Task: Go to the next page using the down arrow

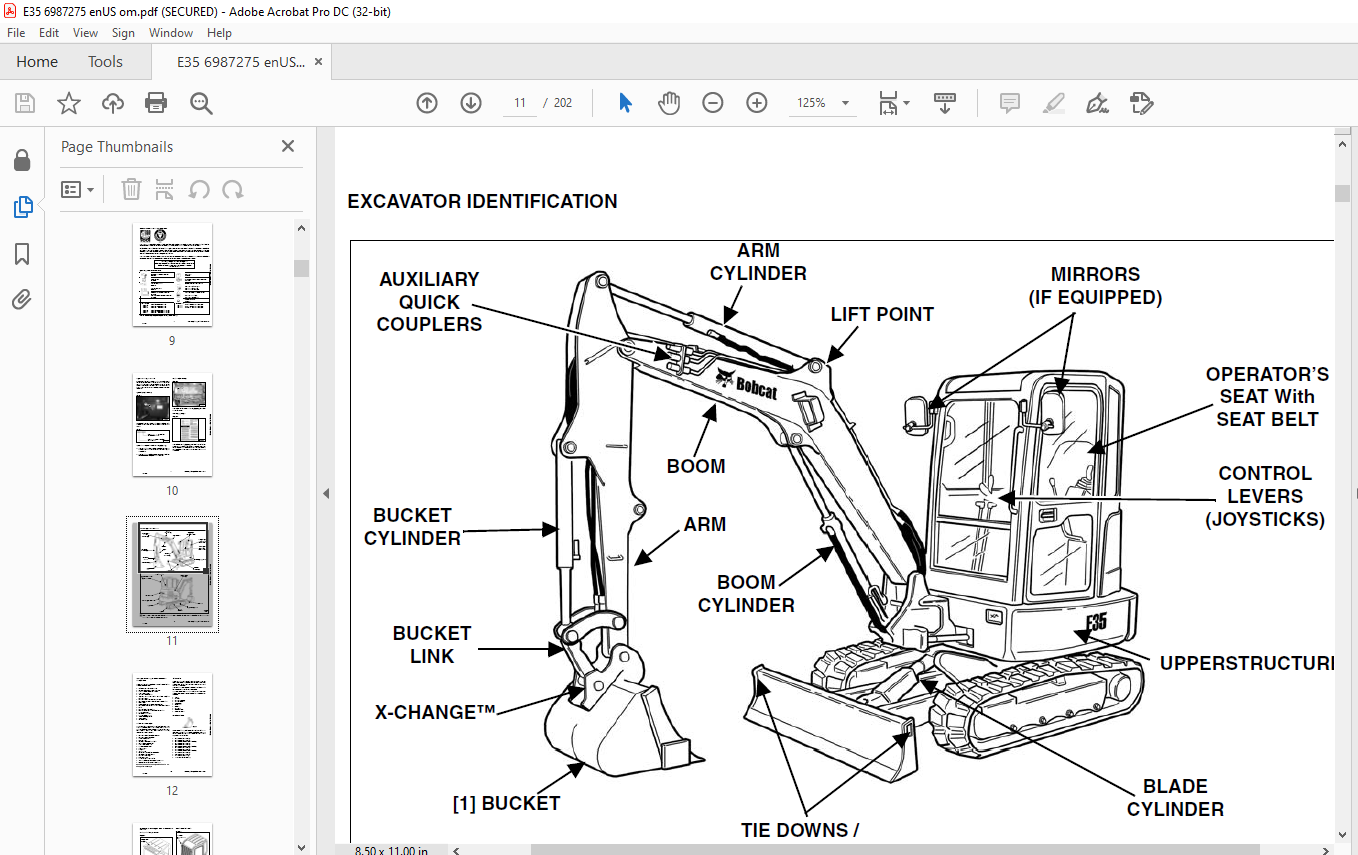Action: coord(471,103)
